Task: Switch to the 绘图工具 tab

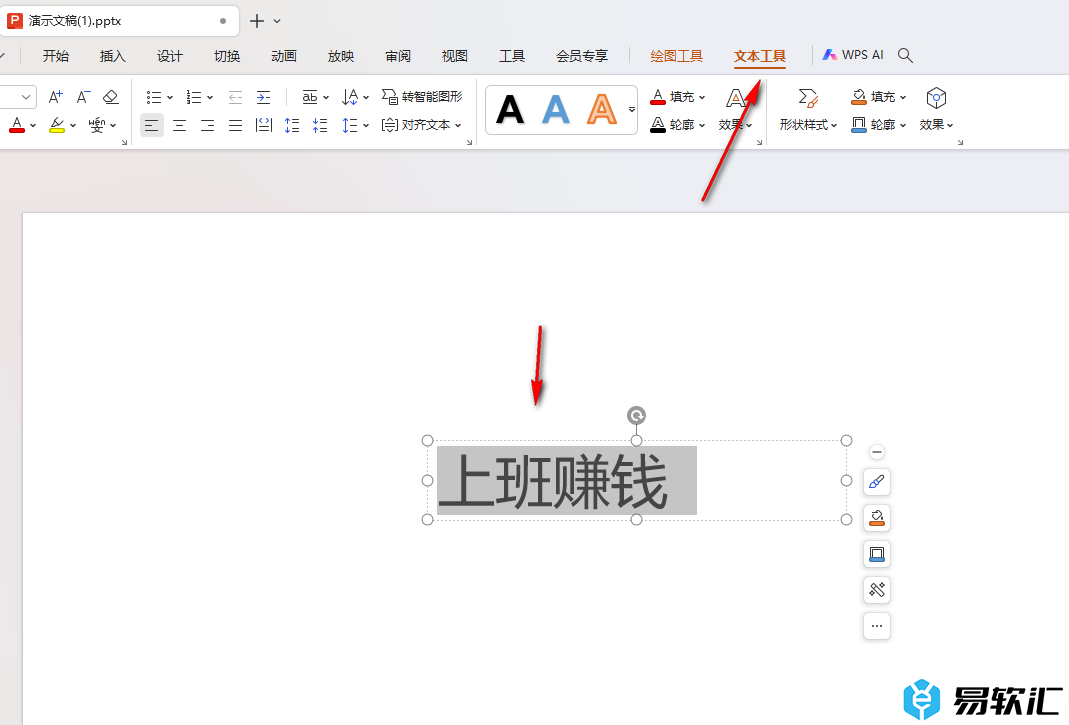Action: tap(676, 56)
